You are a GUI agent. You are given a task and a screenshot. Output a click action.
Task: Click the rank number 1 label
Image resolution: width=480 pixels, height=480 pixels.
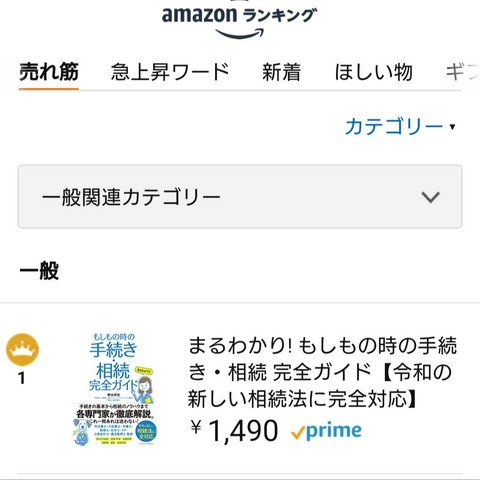click(x=22, y=378)
